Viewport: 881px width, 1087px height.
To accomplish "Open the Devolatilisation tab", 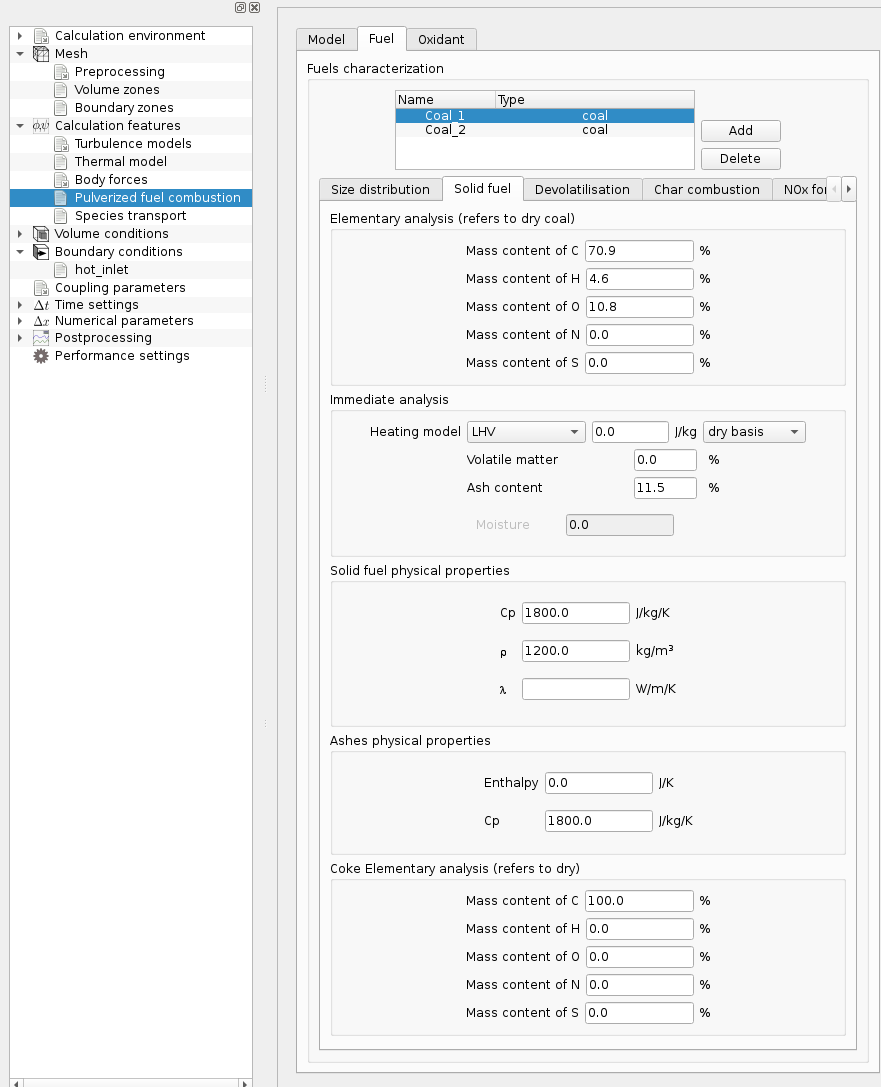I will point(582,189).
